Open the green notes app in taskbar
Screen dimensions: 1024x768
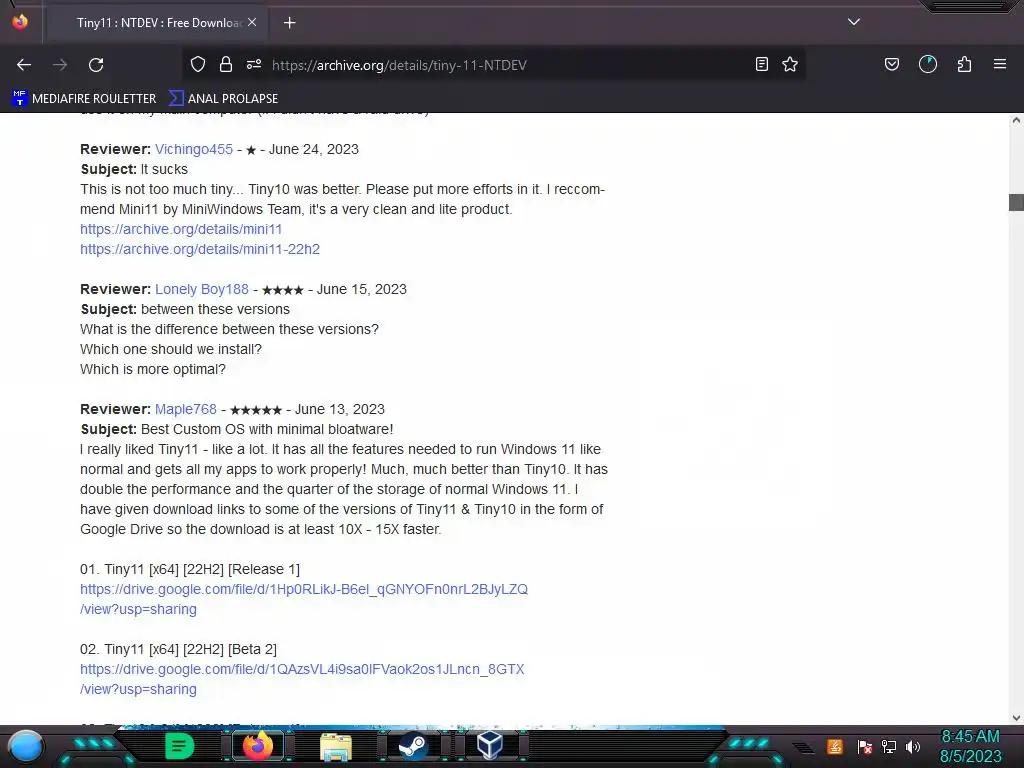click(179, 746)
